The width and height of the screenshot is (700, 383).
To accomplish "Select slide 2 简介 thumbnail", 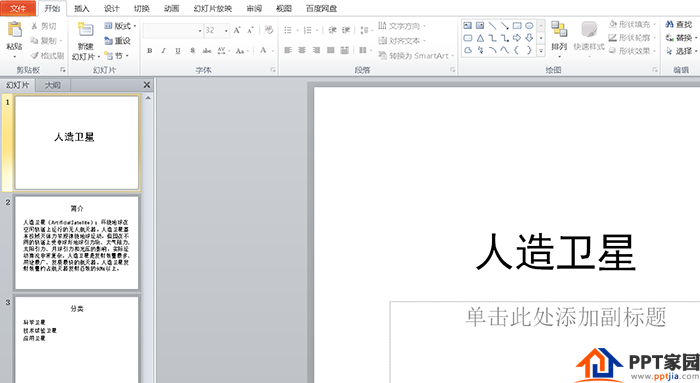I will point(77,242).
